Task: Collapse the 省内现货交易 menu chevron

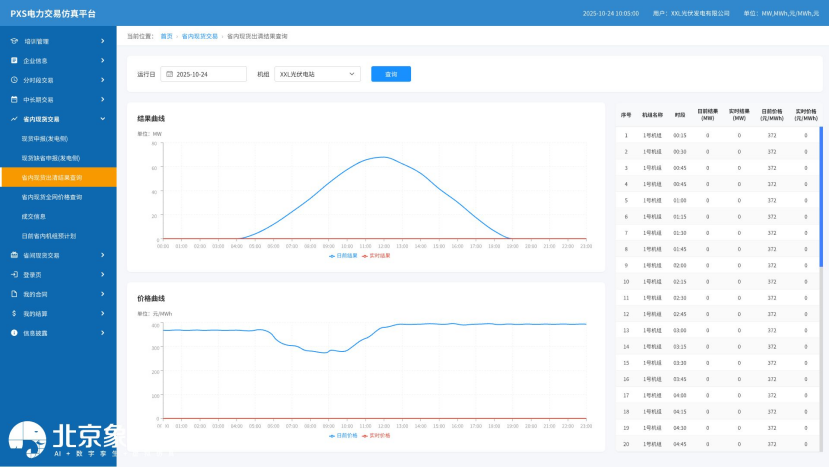Action: coord(103,119)
